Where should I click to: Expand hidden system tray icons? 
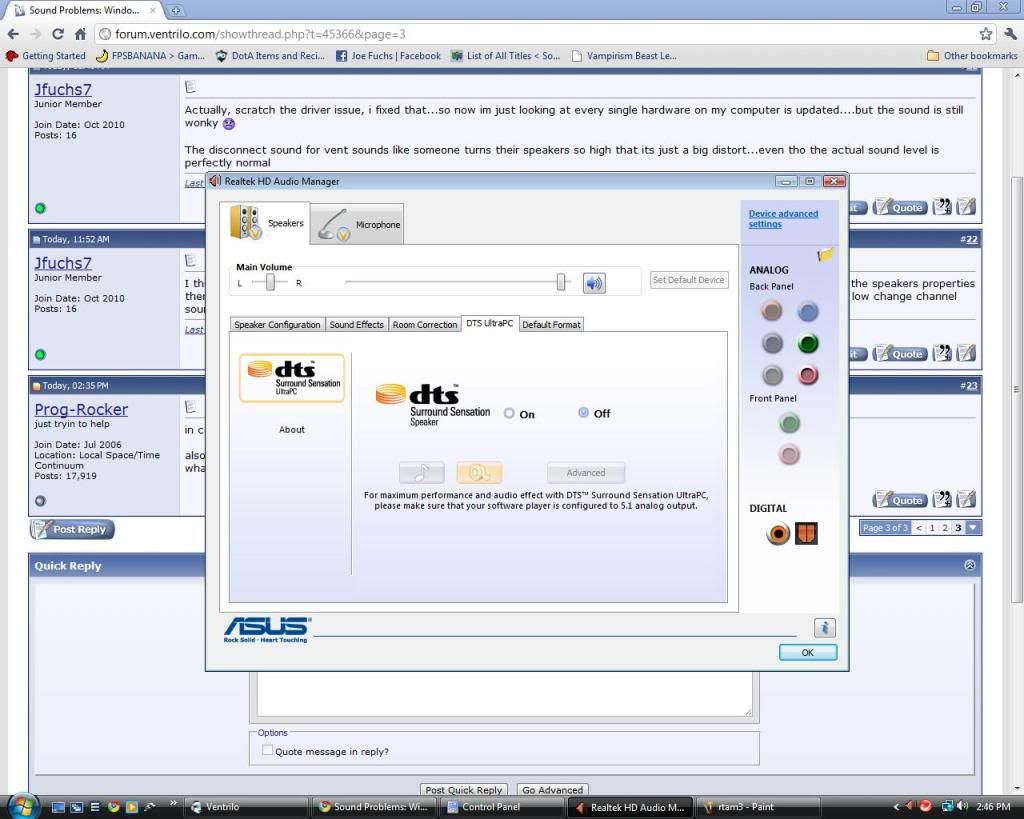click(x=896, y=807)
